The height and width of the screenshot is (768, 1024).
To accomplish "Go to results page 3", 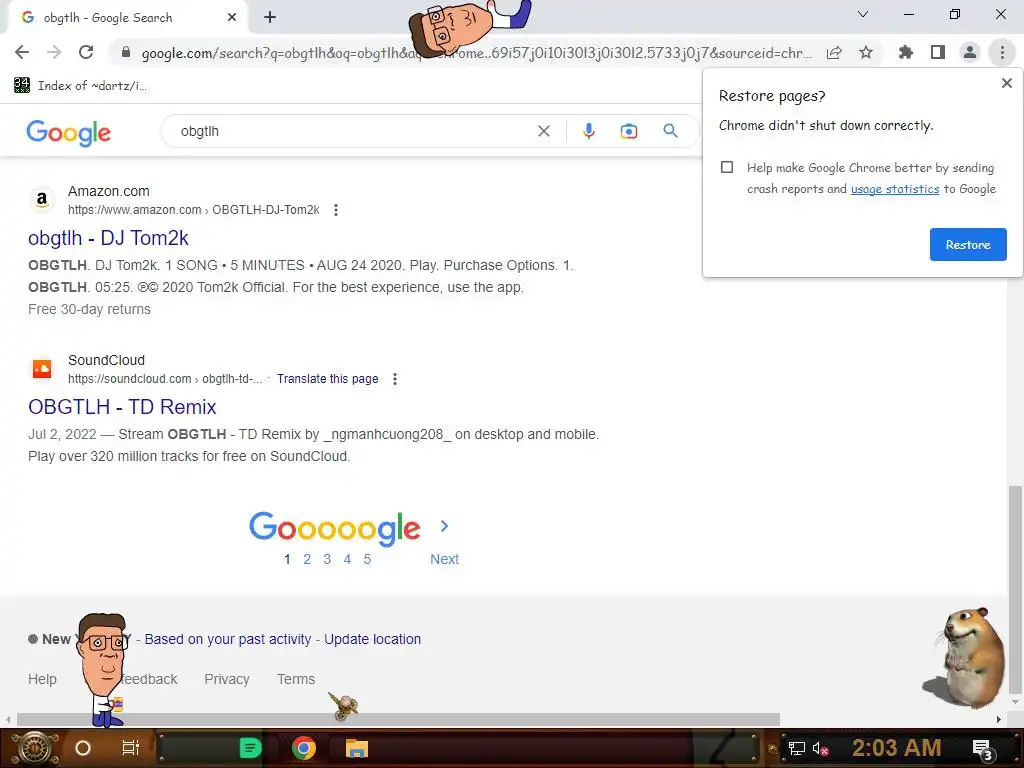I will point(327,559).
